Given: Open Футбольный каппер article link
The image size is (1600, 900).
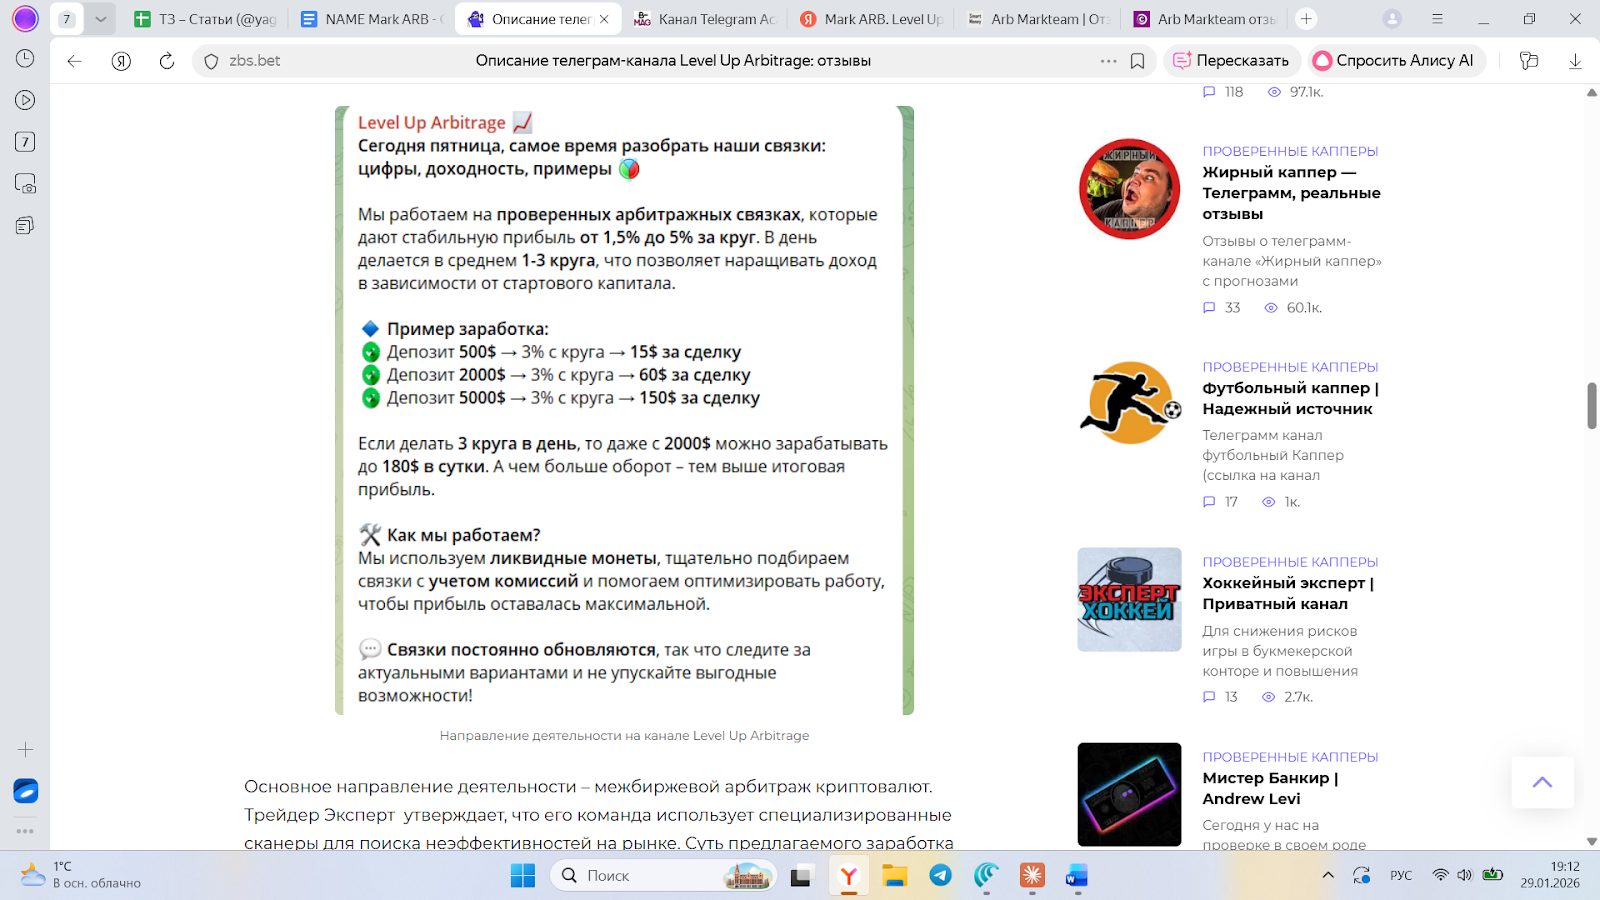Looking at the screenshot, I should pos(1289,398).
